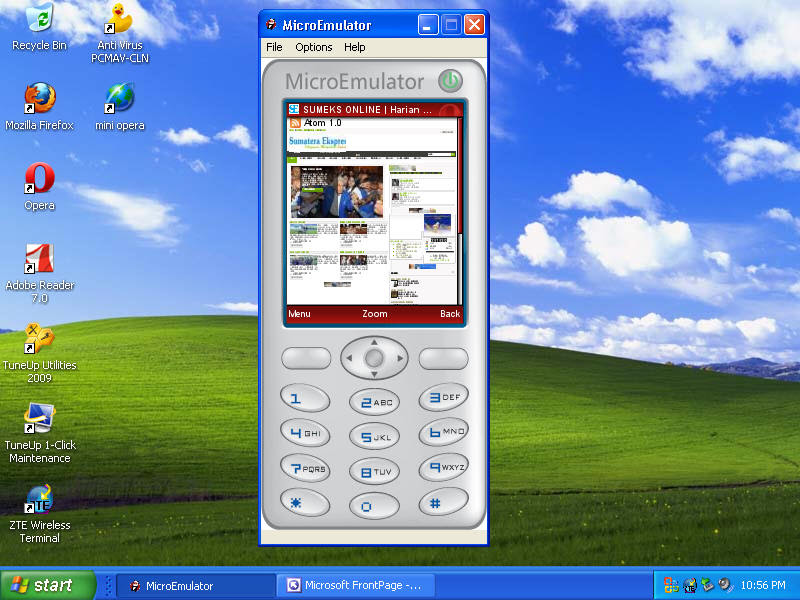Image resolution: width=800 pixels, height=600 pixels.
Task: Click the Opera browser desktop icon
Action: [39, 187]
